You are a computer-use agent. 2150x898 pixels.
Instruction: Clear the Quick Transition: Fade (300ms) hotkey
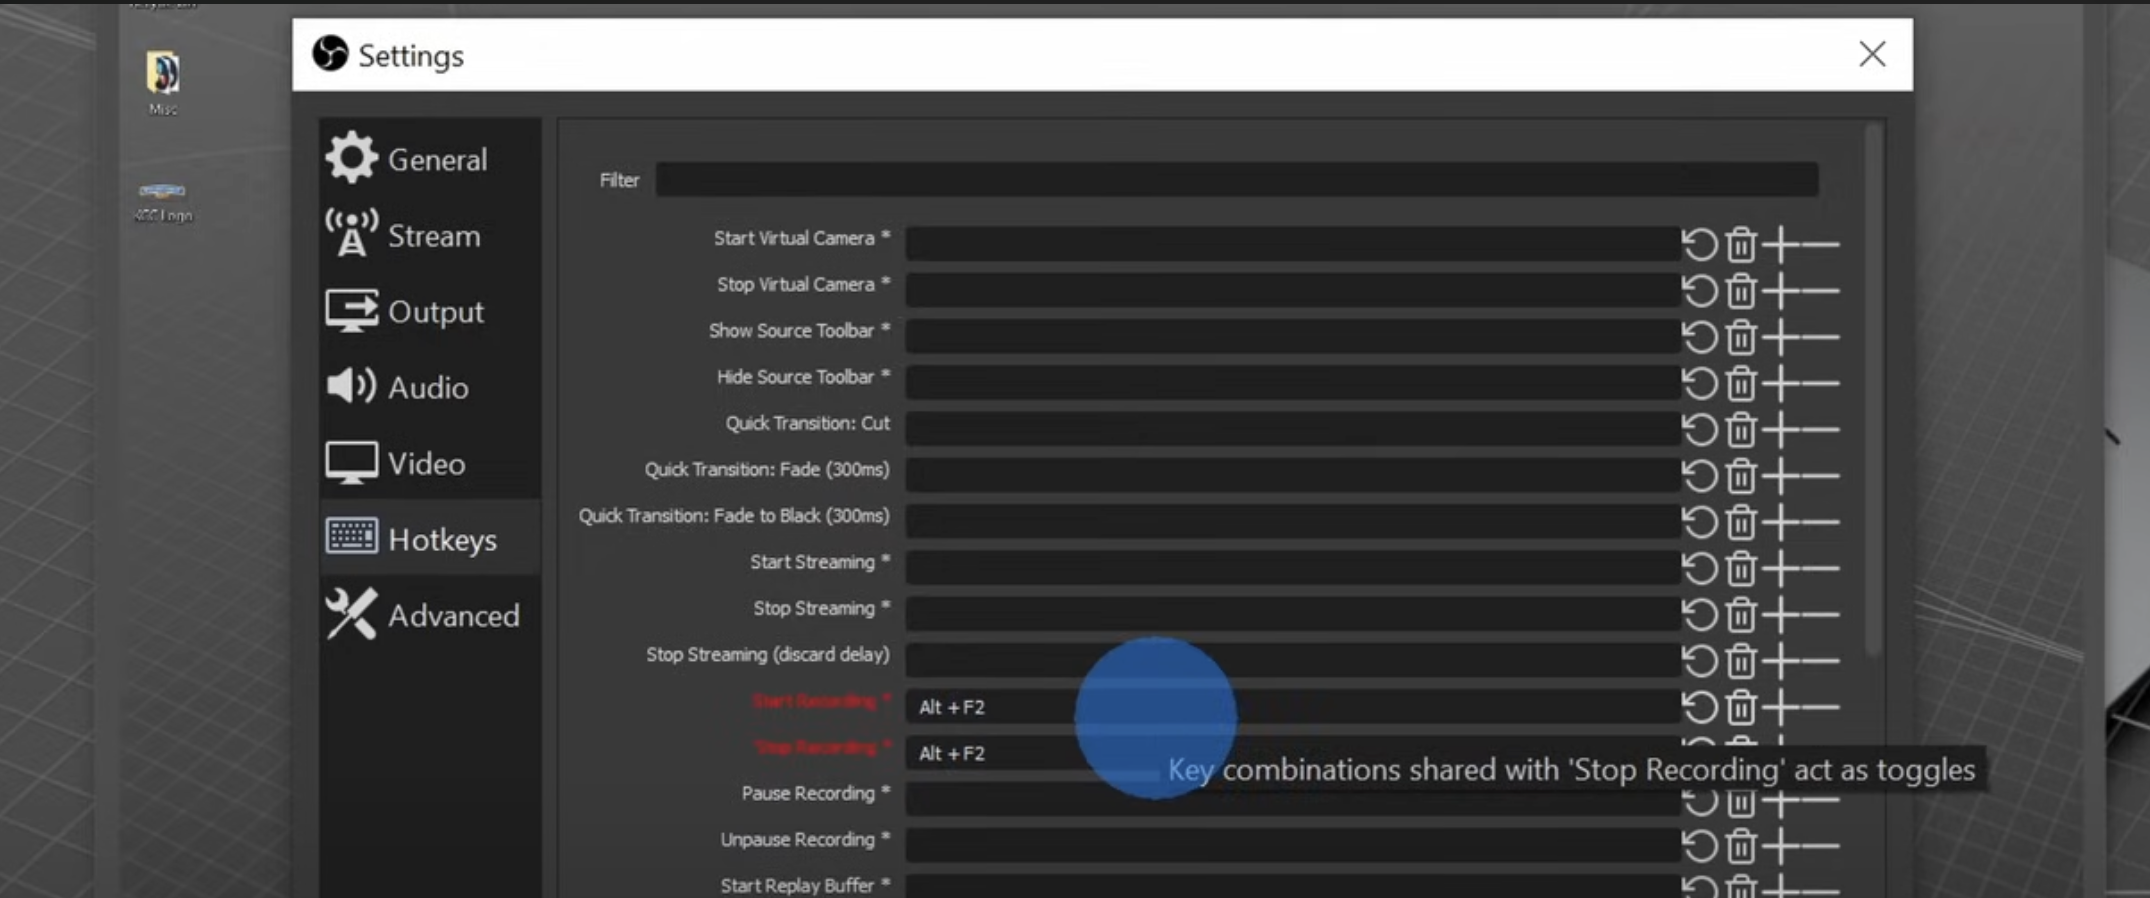click(x=1741, y=476)
